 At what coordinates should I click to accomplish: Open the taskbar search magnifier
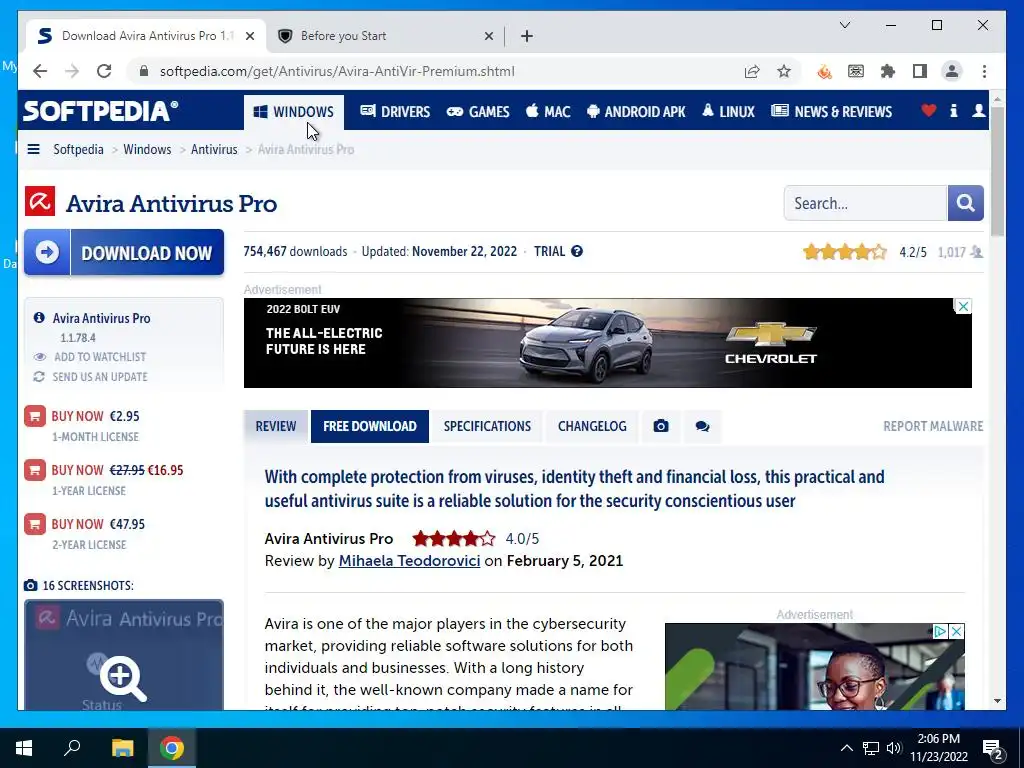tap(72, 748)
